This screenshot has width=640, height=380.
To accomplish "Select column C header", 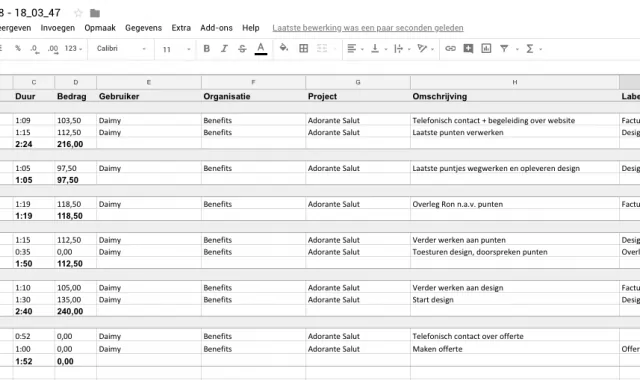I will coord(34,82).
